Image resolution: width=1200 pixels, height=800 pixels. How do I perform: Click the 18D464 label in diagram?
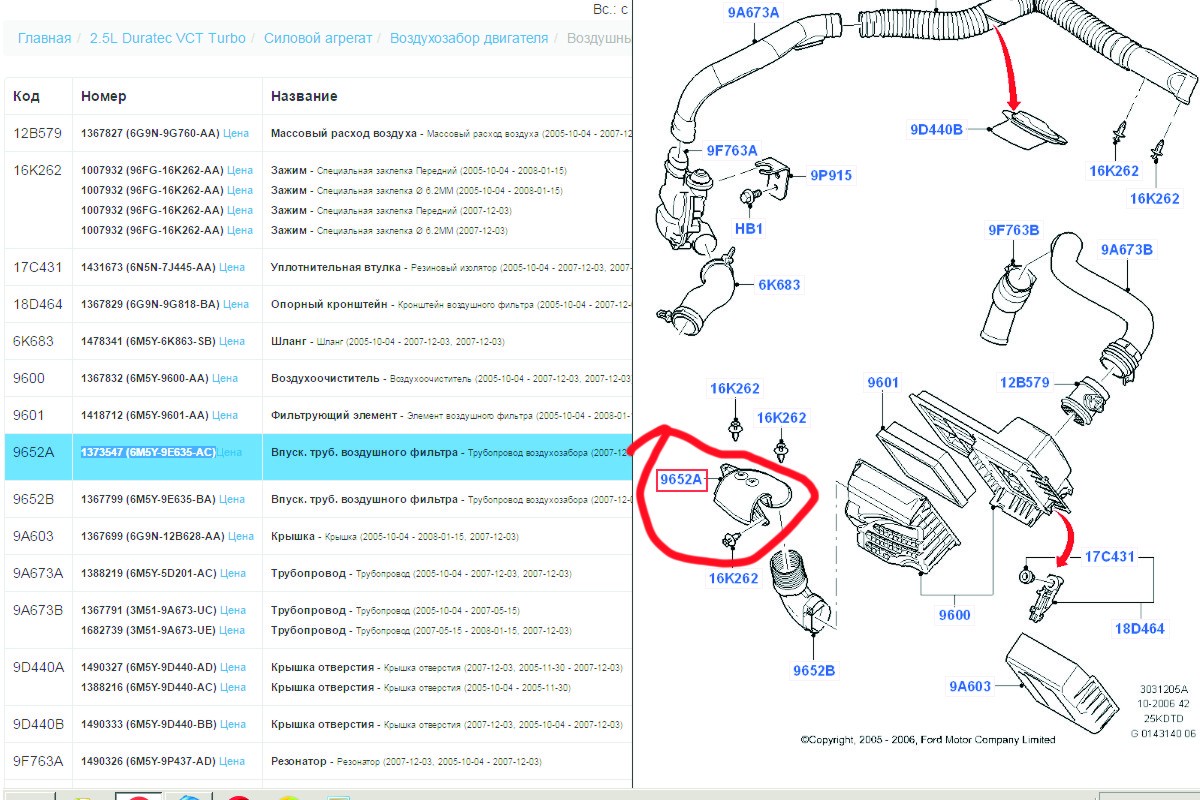click(1140, 629)
